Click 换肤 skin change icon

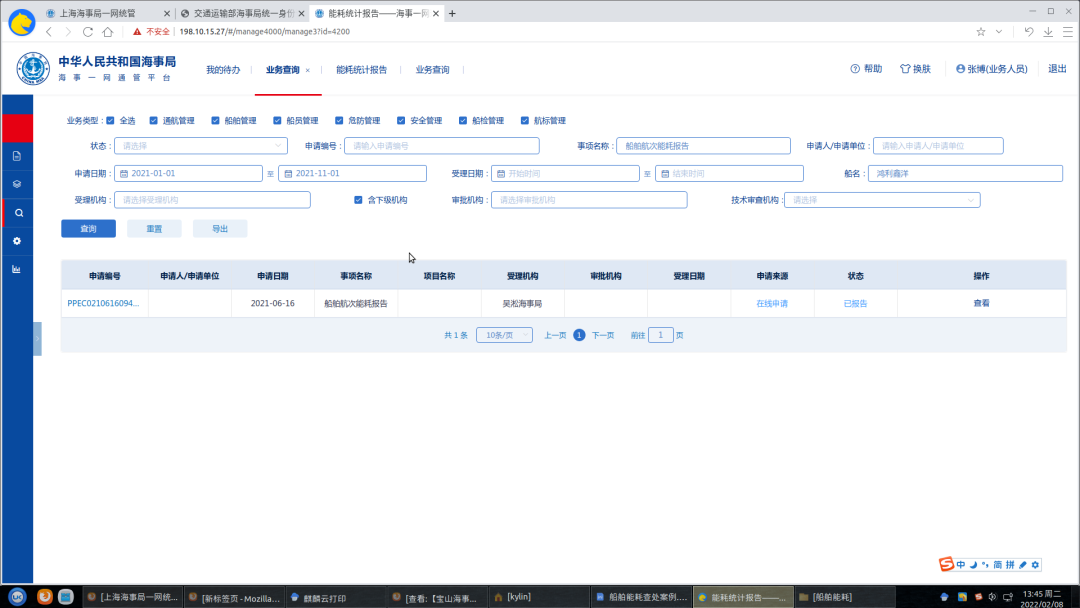tap(915, 69)
